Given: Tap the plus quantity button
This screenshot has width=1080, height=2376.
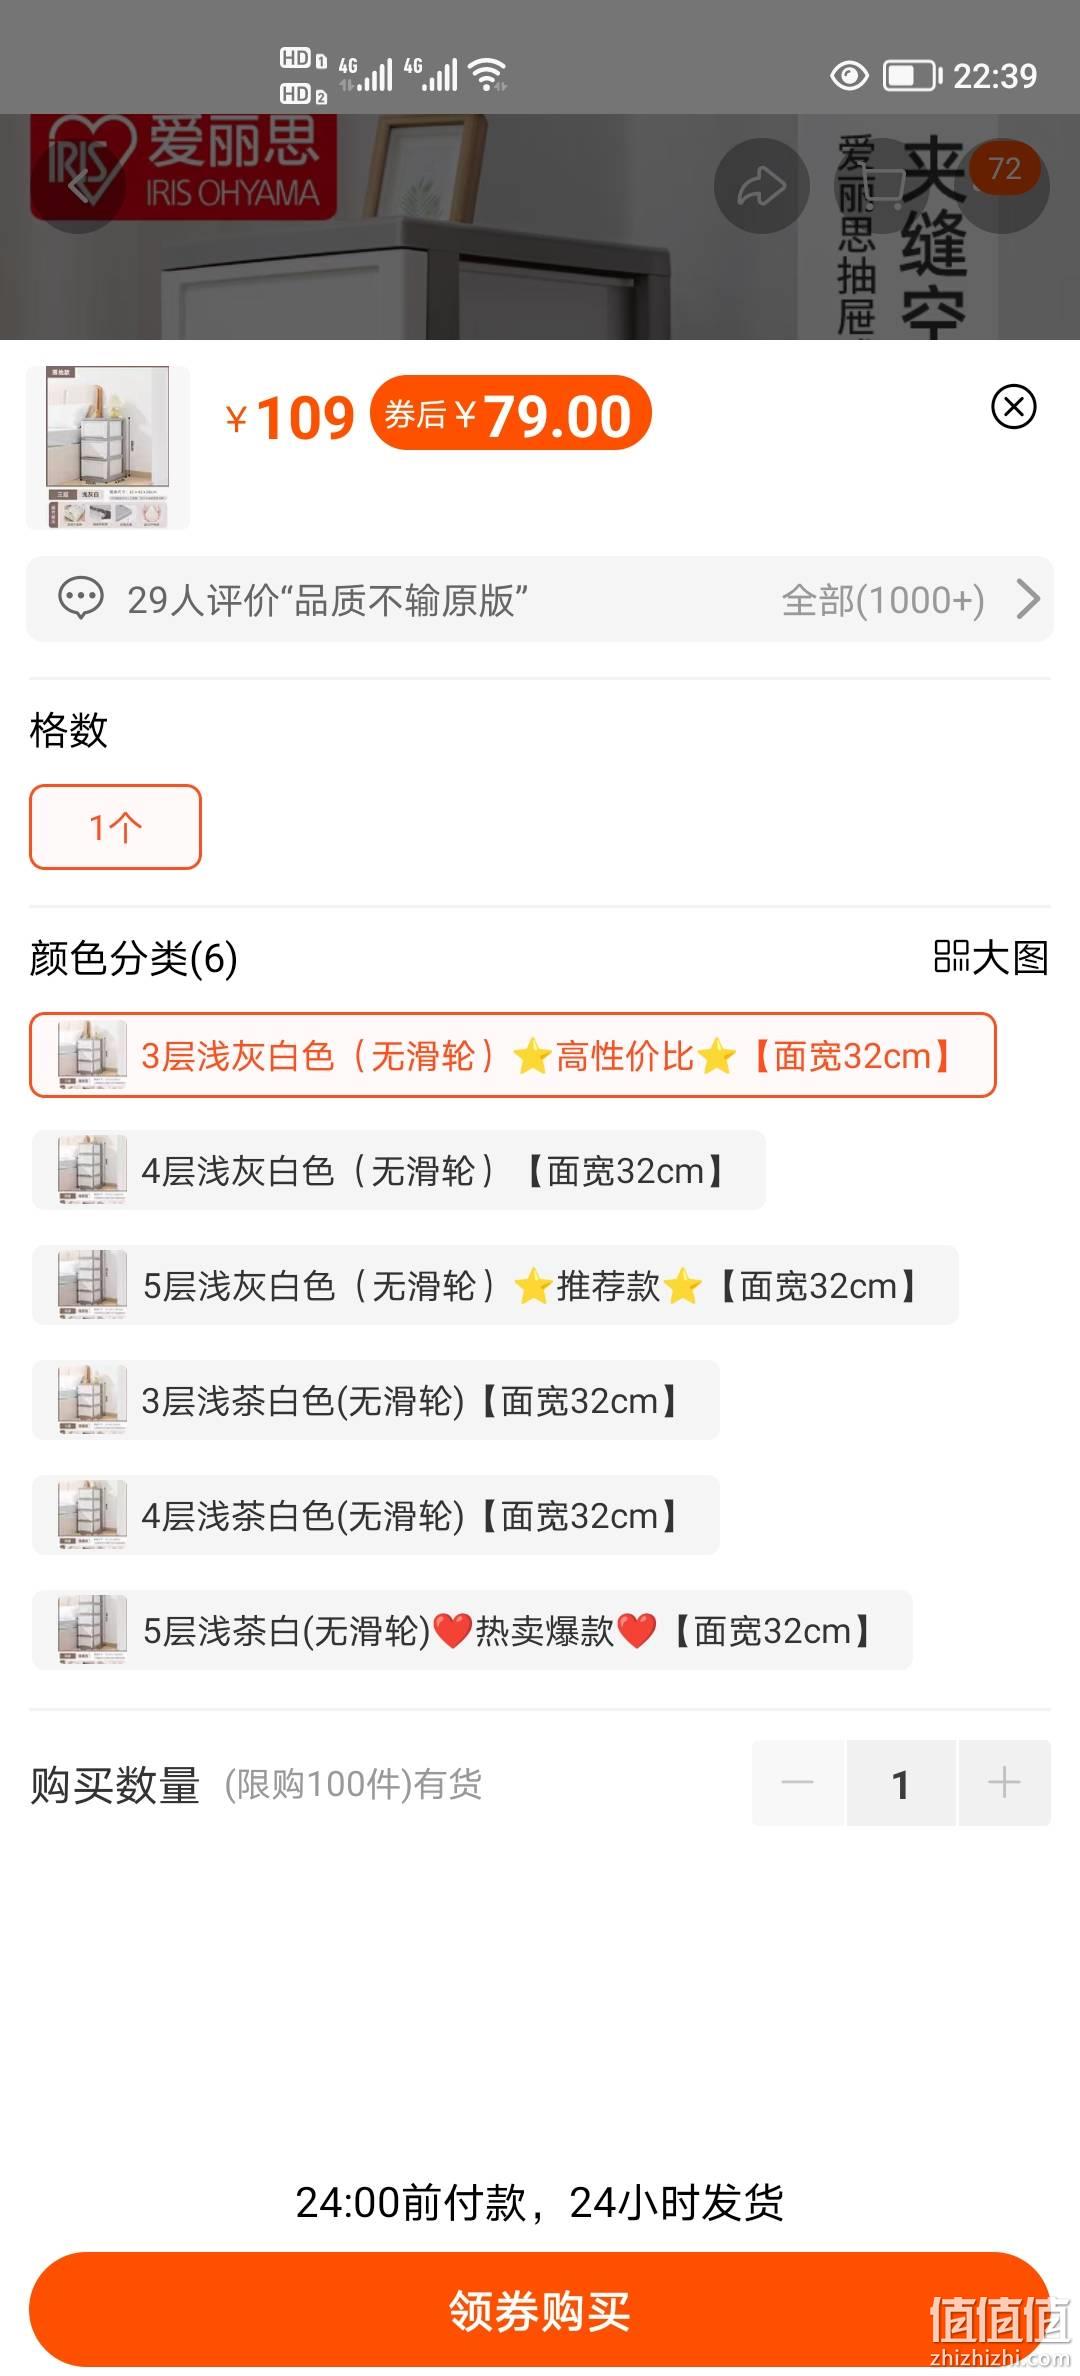Looking at the screenshot, I should pyautogui.click(x=1004, y=1782).
